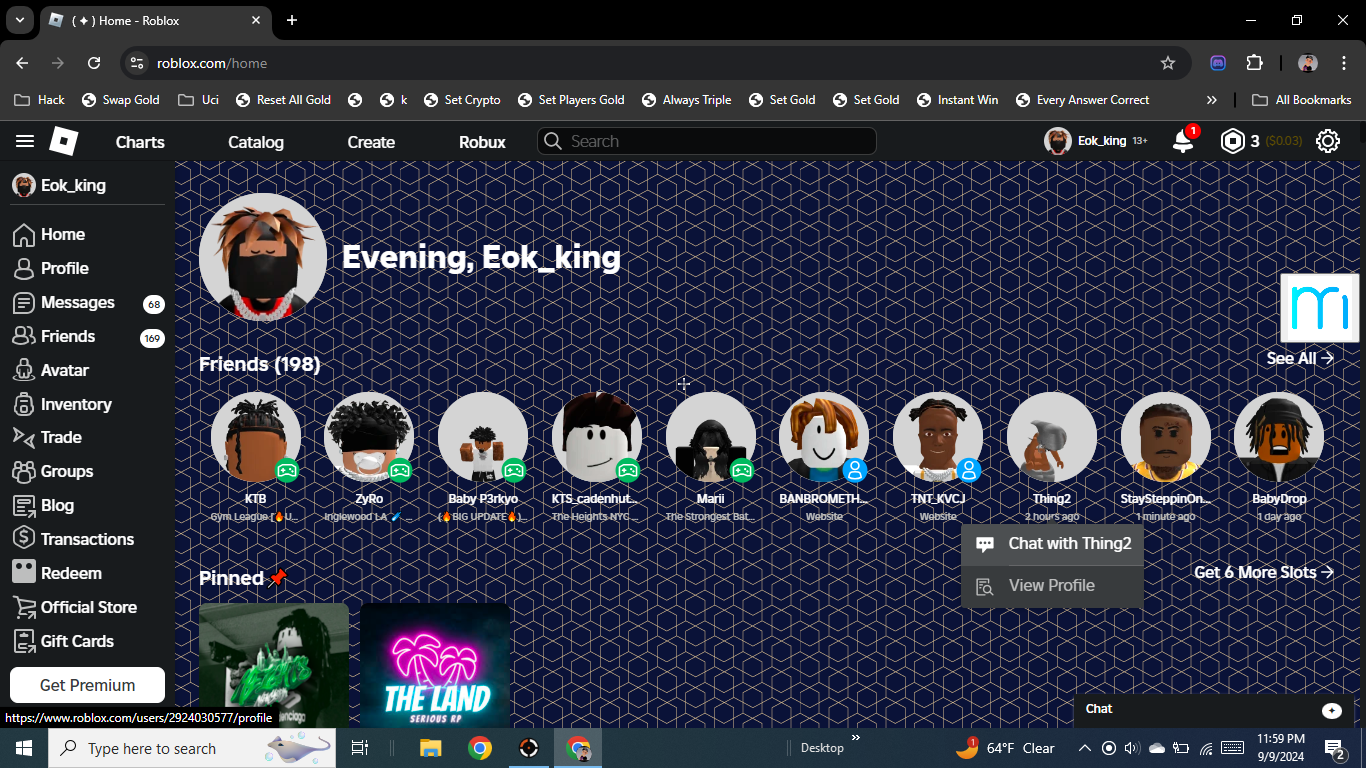Open friend TNT_KVCJ's avatar
Viewport: 1366px width, 768px height.
(938, 437)
